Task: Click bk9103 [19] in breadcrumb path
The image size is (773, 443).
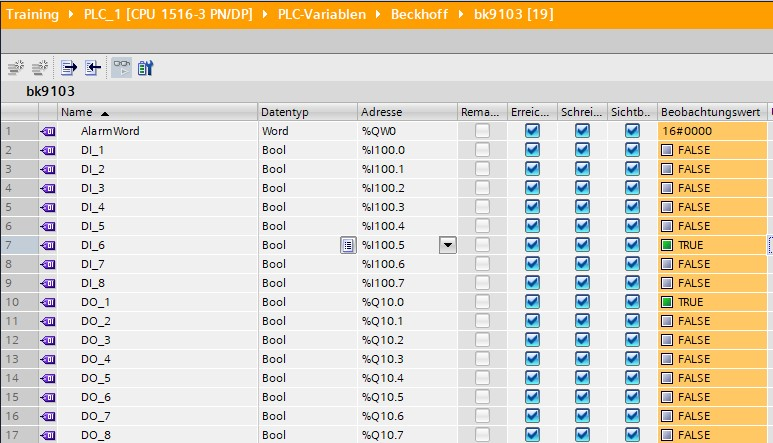Action: [x=514, y=14]
